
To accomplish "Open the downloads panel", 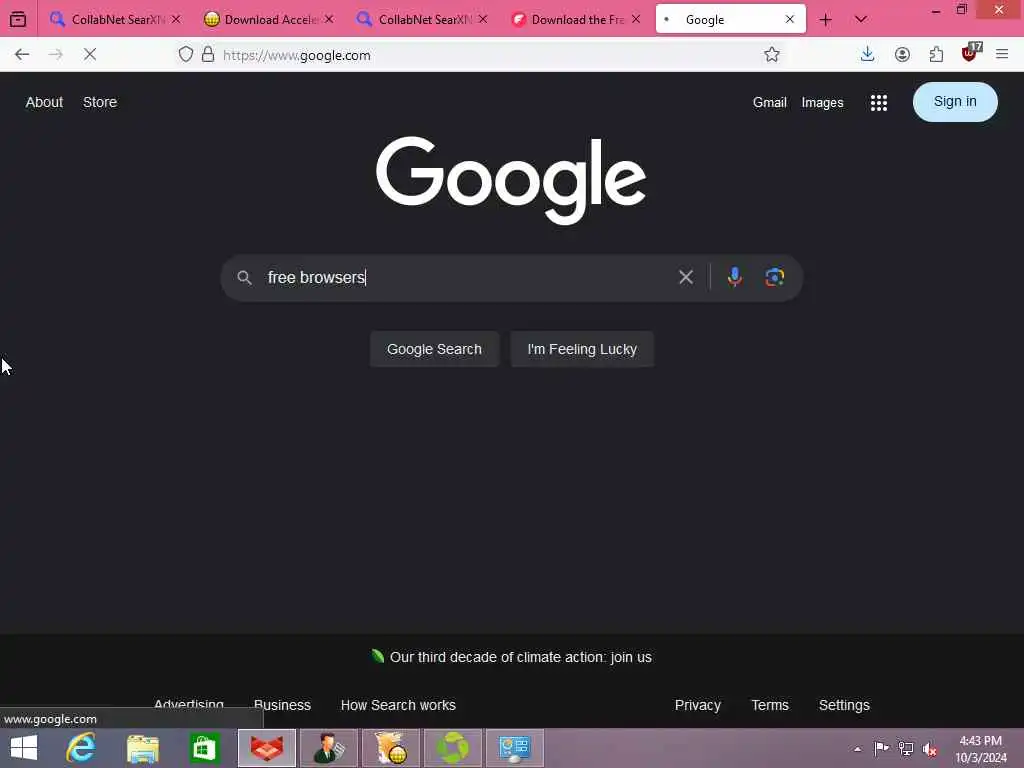I will pos(867,55).
